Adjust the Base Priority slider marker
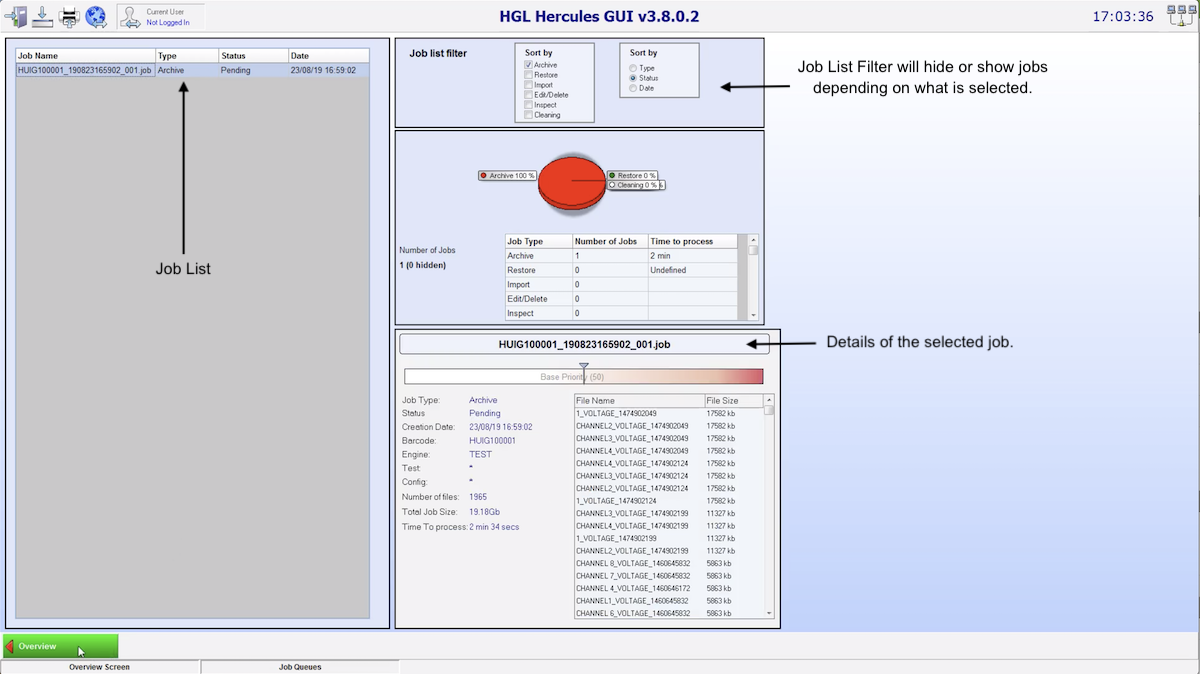Screen dimensions: 1200x674 584,369
